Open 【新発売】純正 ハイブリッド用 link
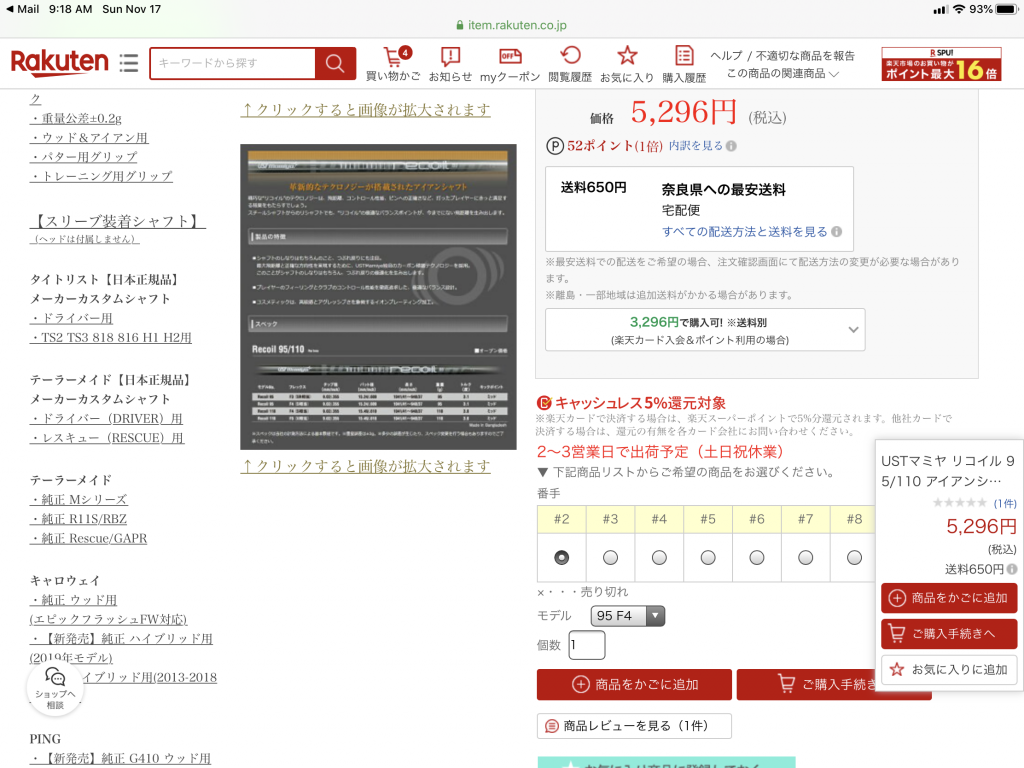Viewport: 1024px width, 768px height. click(x=121, y=639)
